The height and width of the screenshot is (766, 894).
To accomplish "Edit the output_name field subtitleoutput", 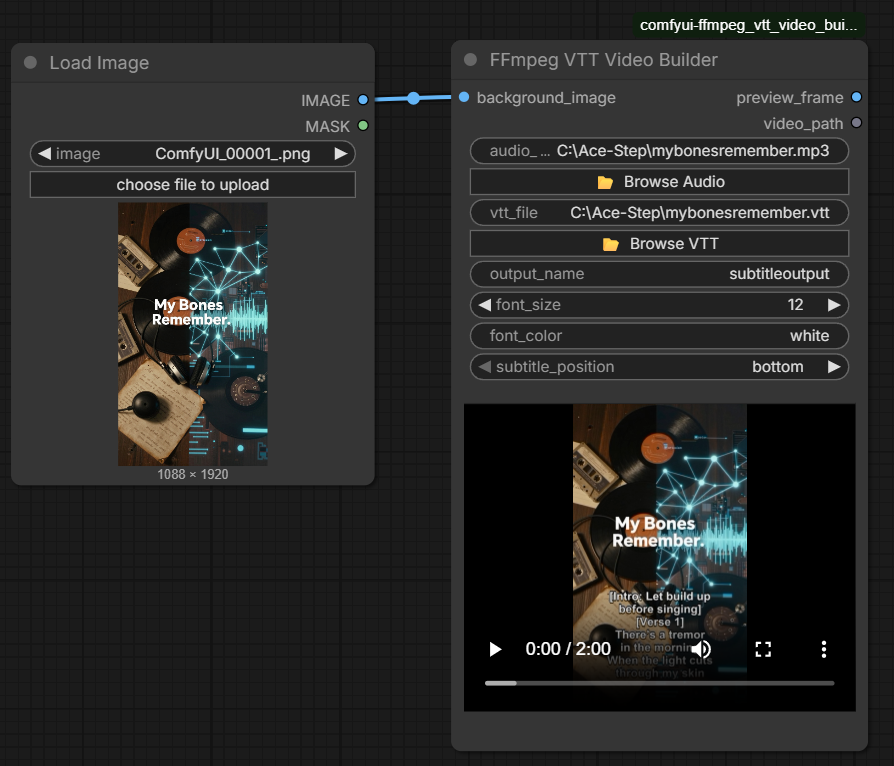I will point(659,274).
